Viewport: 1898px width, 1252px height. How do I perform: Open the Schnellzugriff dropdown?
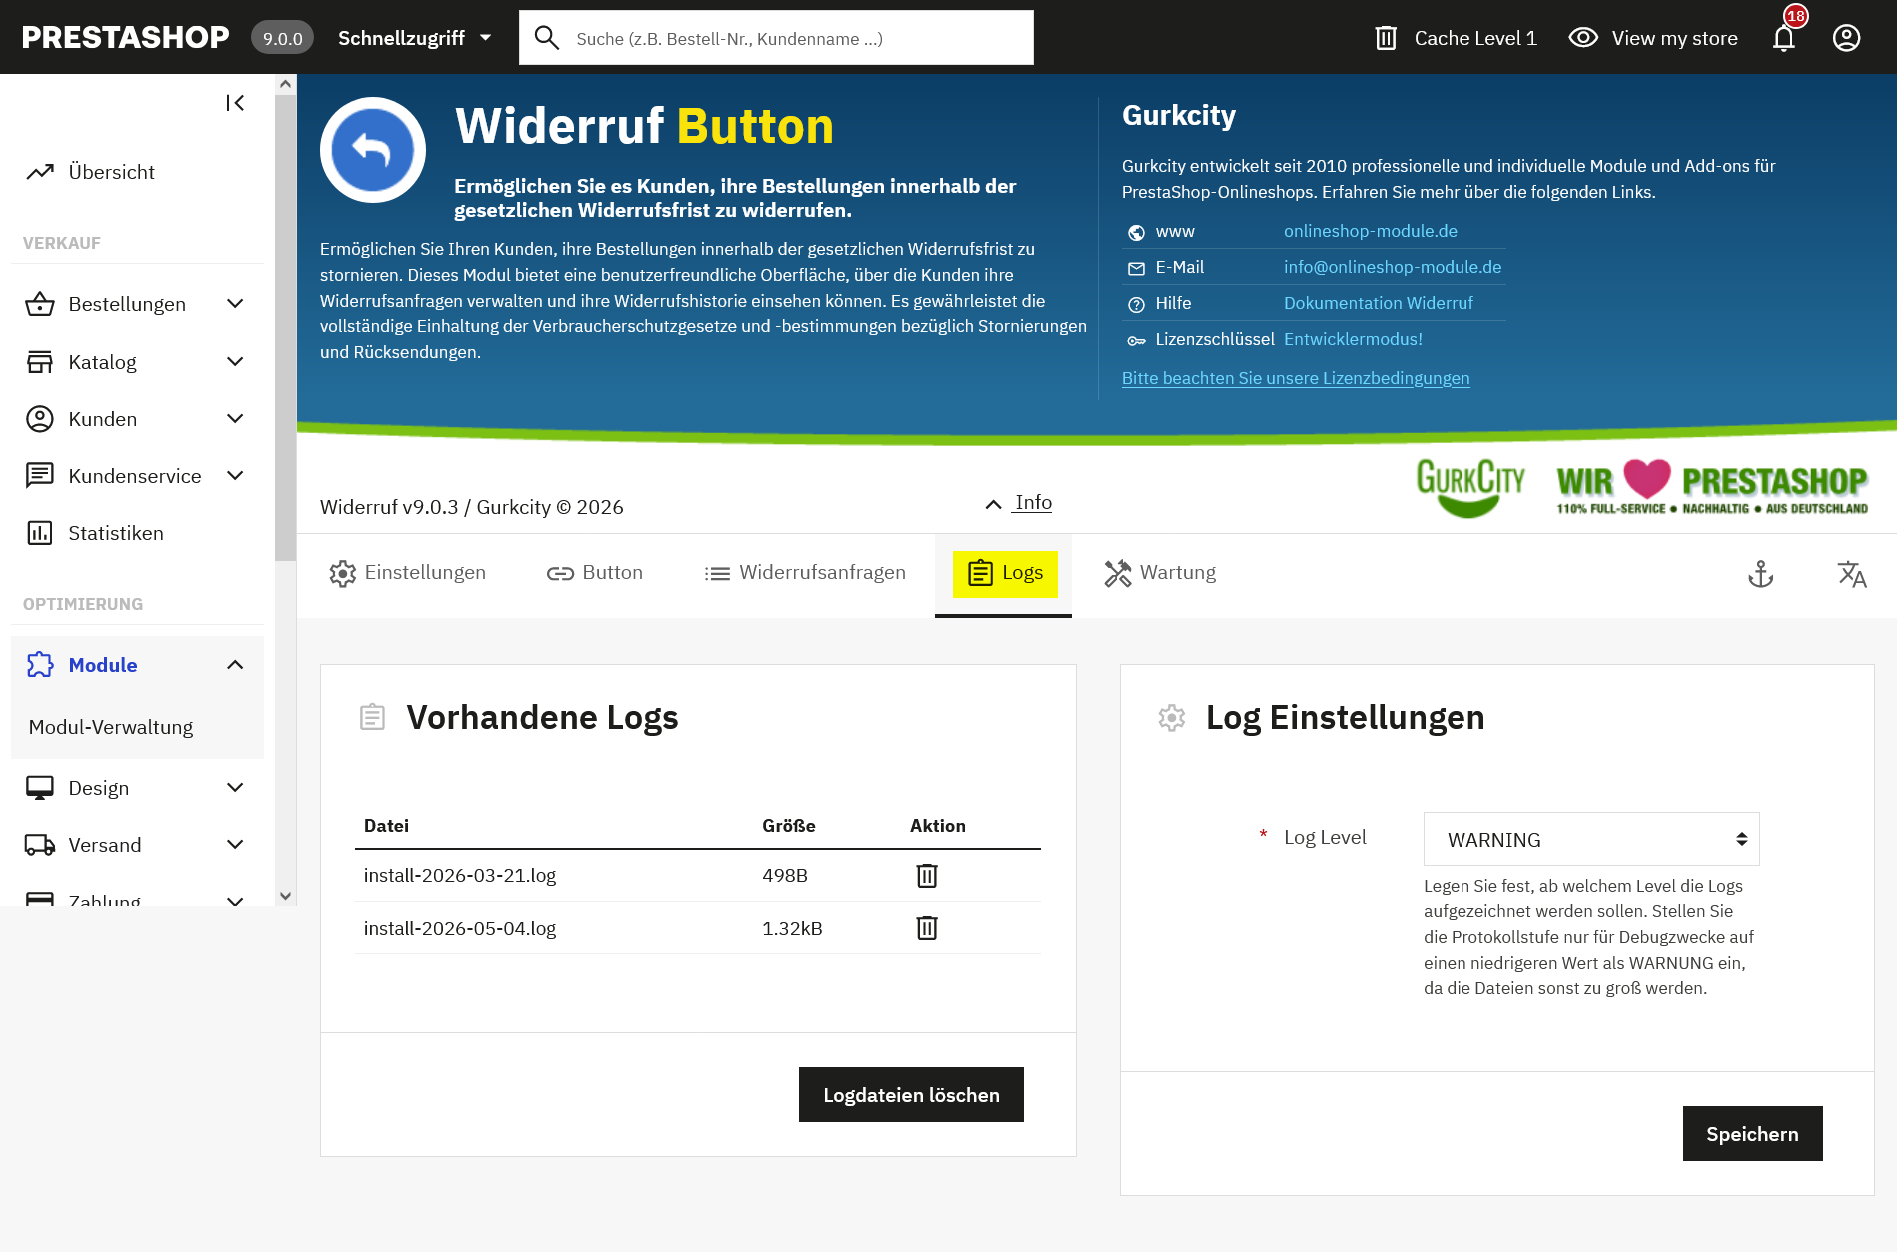click(415, 38)
